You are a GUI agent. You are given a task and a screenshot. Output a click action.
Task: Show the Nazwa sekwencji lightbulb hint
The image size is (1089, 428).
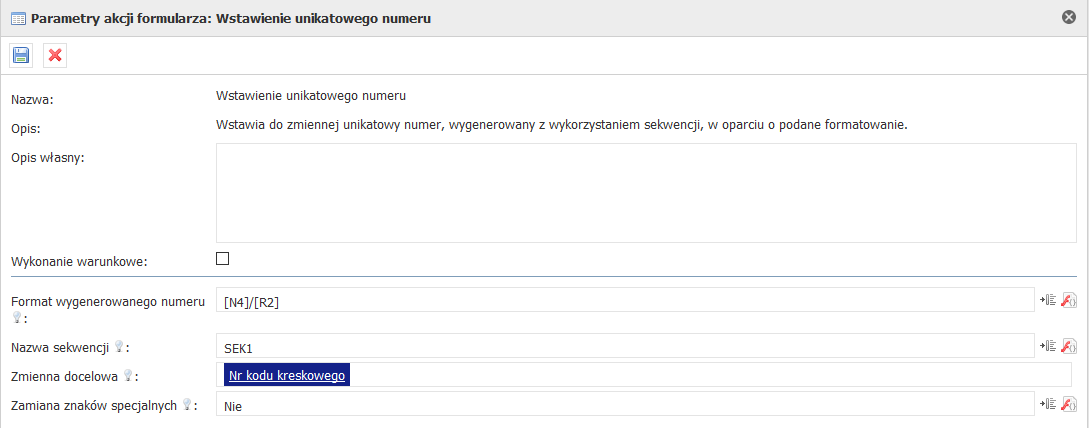119,346
